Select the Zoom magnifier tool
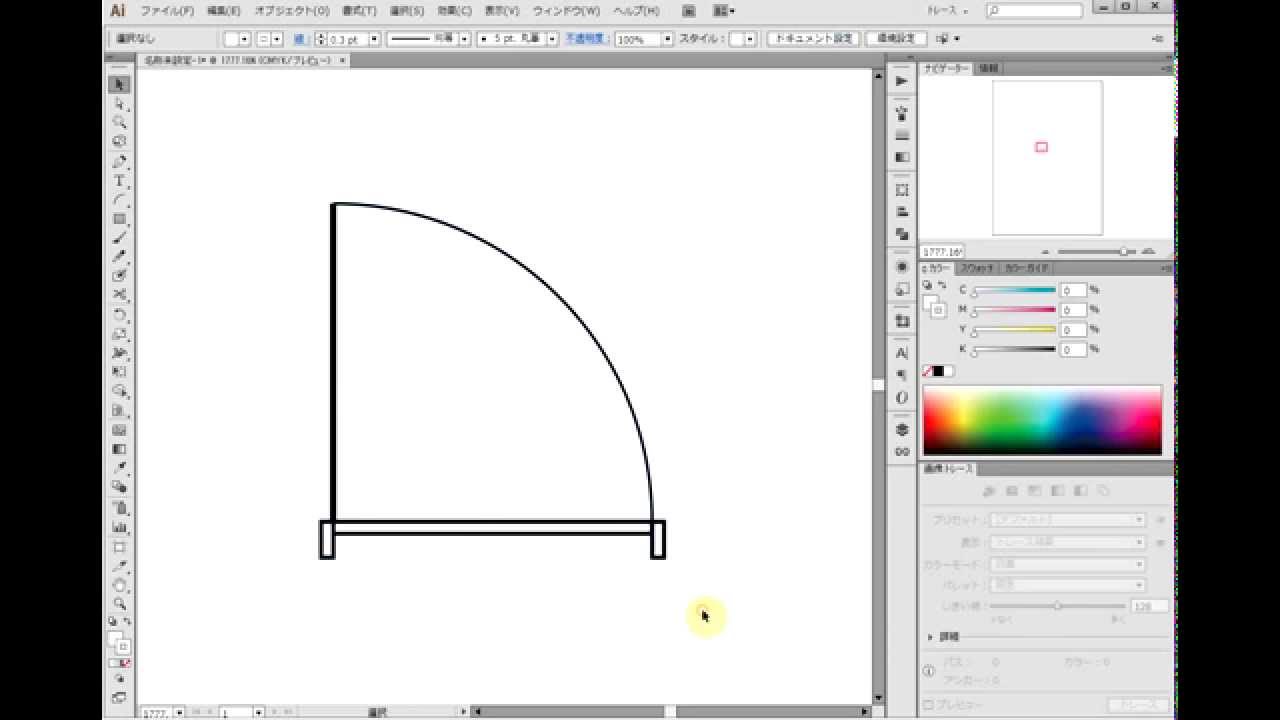1280x720 pixels. point(119,604)
